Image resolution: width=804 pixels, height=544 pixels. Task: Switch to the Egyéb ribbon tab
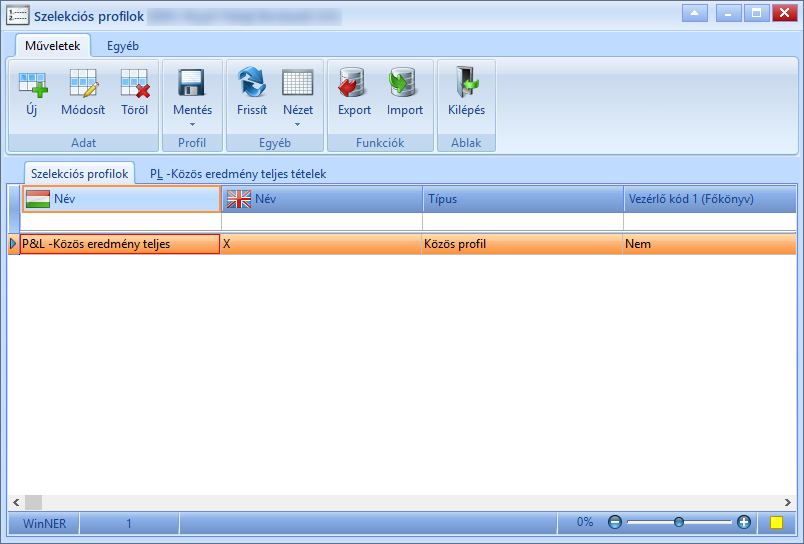123,46
